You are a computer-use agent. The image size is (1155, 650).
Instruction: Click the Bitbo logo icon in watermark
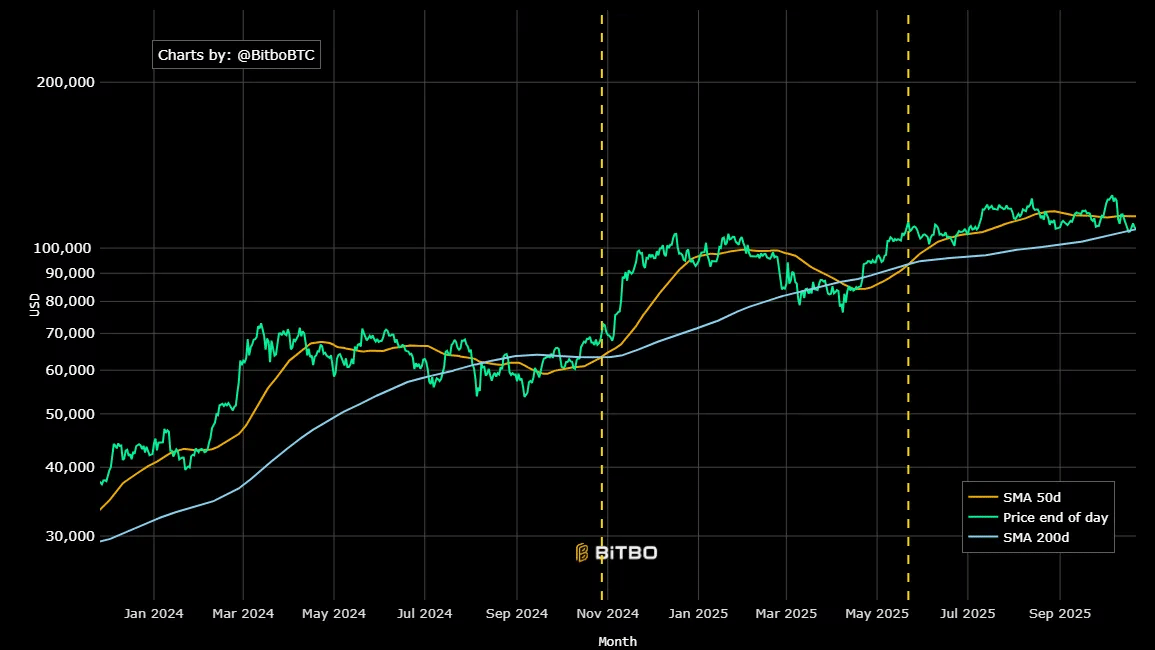[582, 552]
